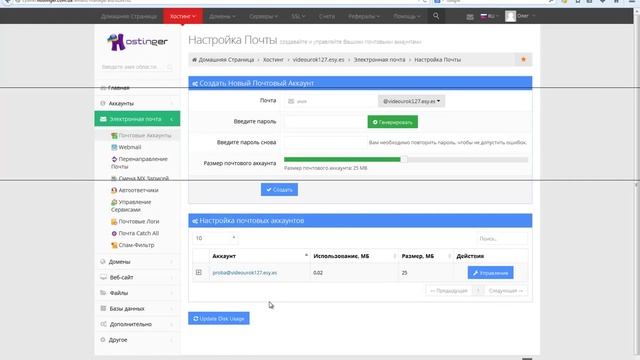The width and height of the screenshot is (640, 360).
Task: Click the Почта Catch All icon
Action: click(114, 233)
